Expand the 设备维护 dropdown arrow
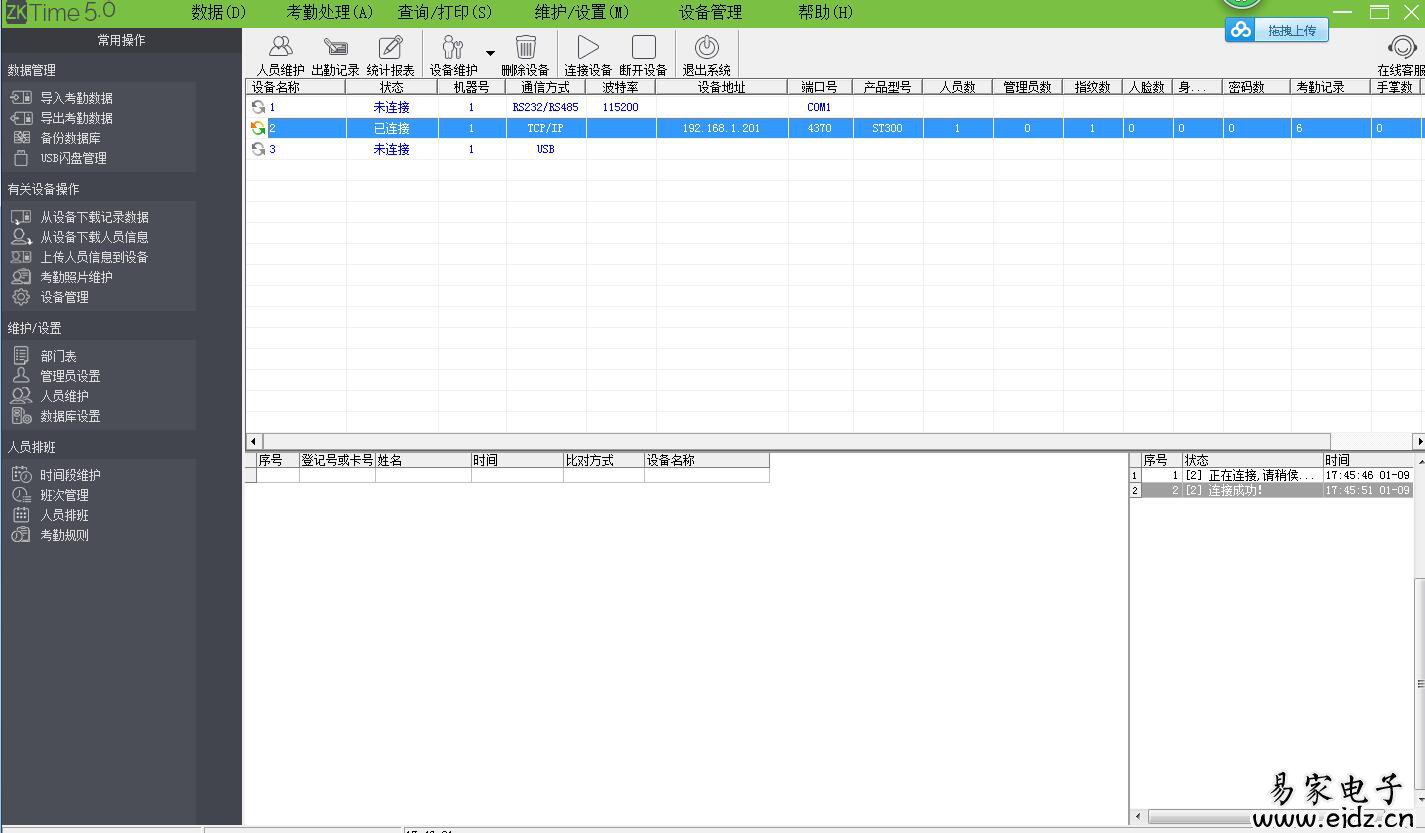The image size is (1425, 833). (x=490, y=53)
